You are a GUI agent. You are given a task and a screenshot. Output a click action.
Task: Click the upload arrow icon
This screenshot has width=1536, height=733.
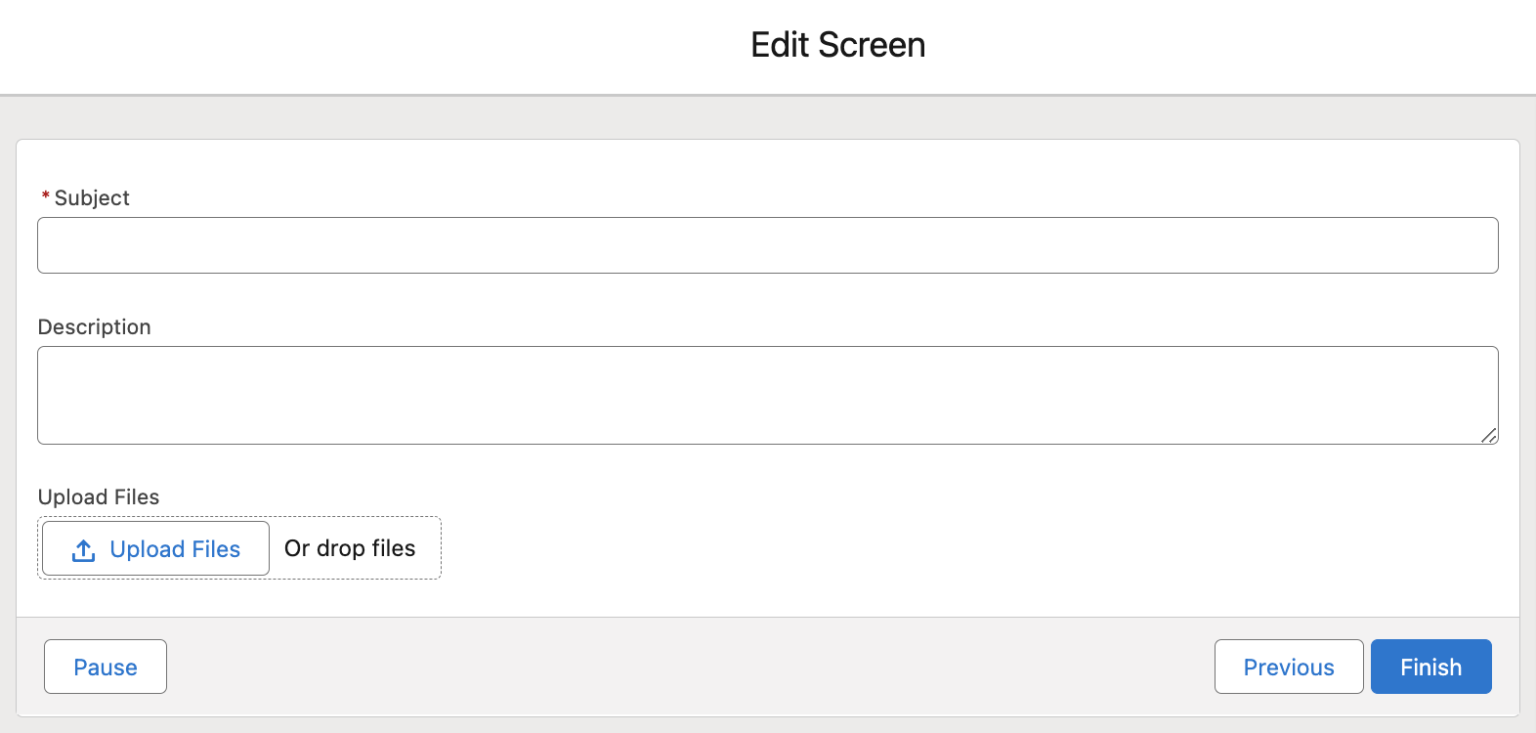pos(82,548)
